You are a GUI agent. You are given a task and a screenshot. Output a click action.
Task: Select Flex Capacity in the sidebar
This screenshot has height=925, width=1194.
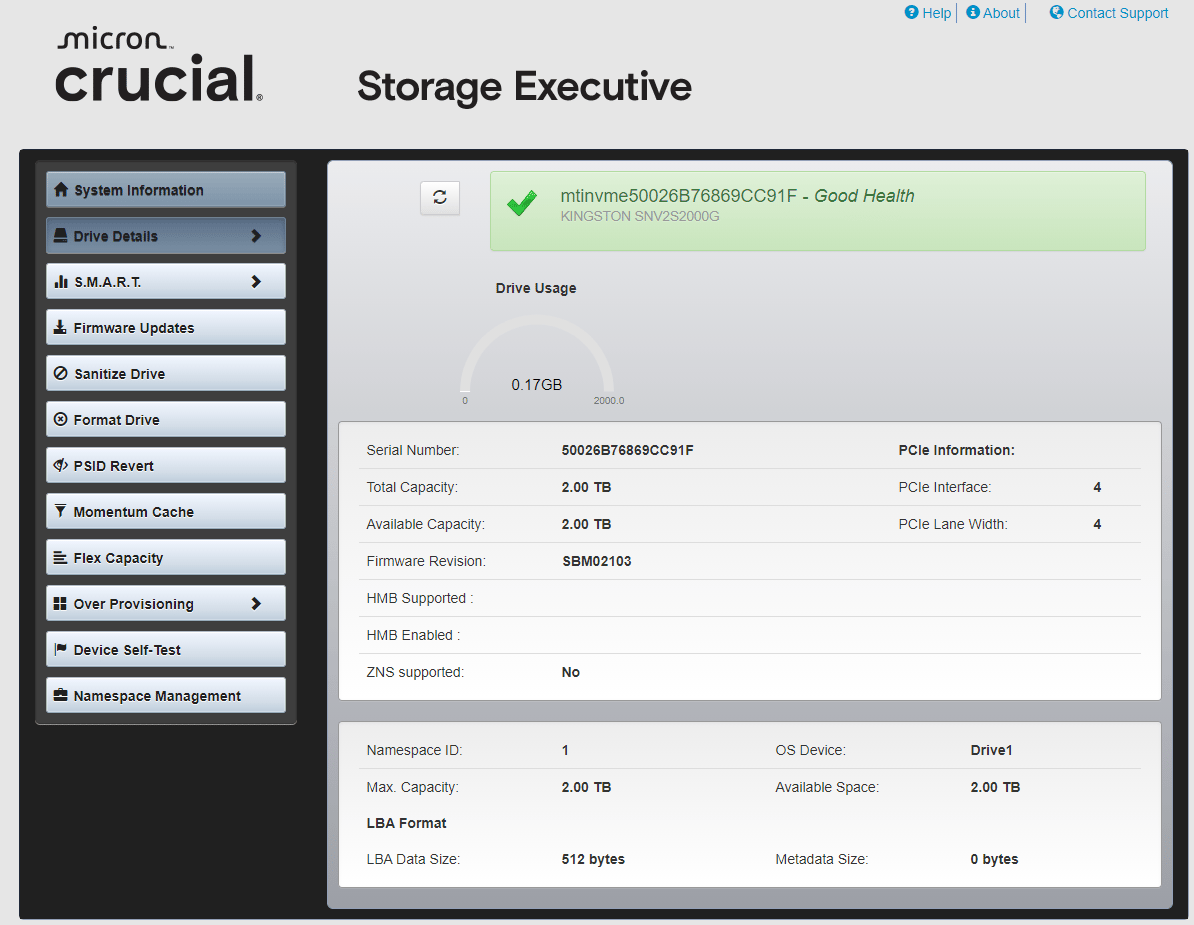(166, 557)
